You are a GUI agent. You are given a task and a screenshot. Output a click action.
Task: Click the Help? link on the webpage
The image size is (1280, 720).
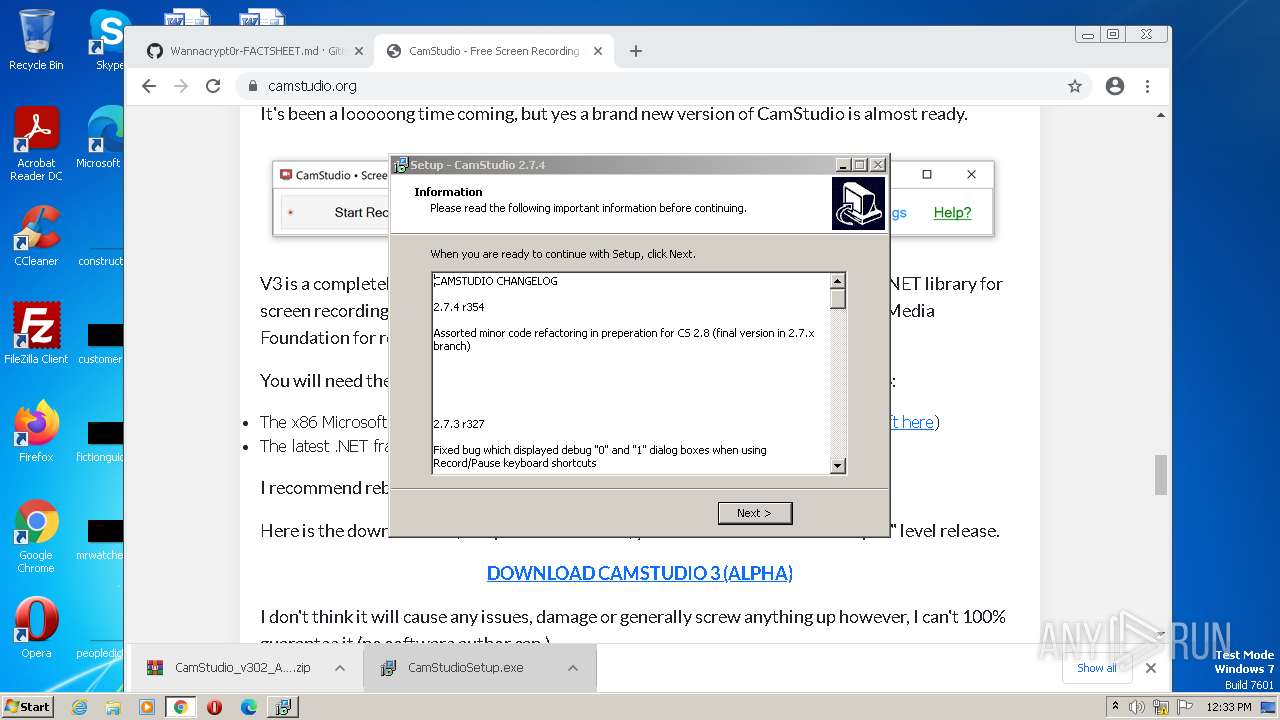pyautogui.click(x=952, y=212)
